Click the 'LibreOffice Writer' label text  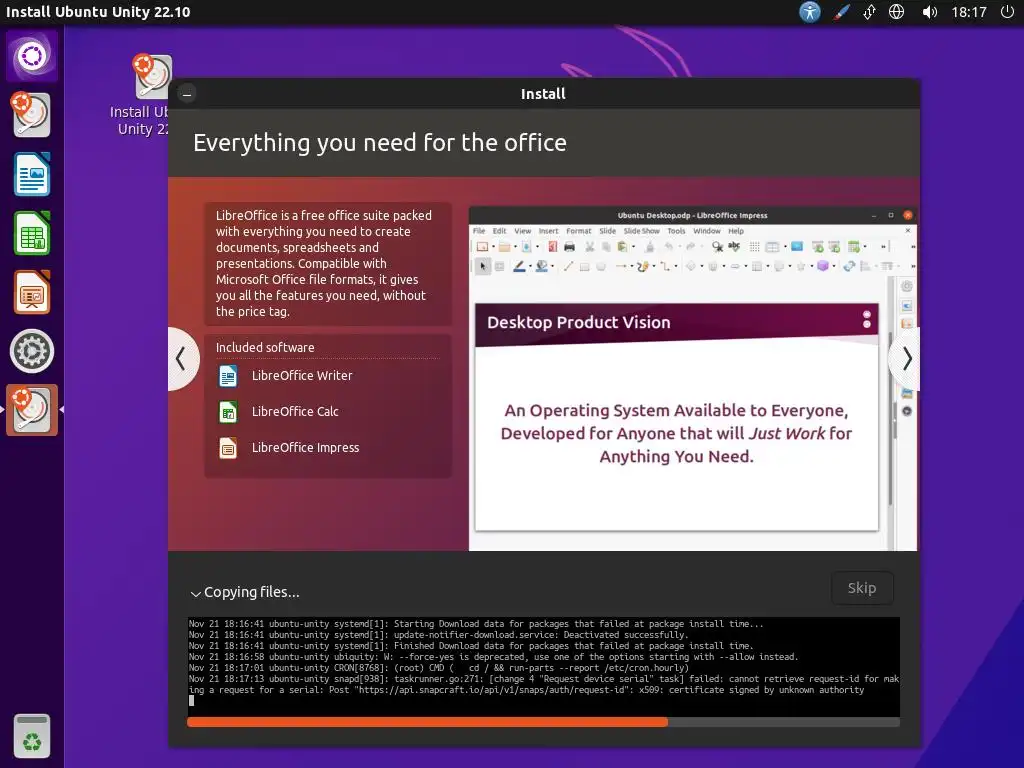(x=302, y=376)
